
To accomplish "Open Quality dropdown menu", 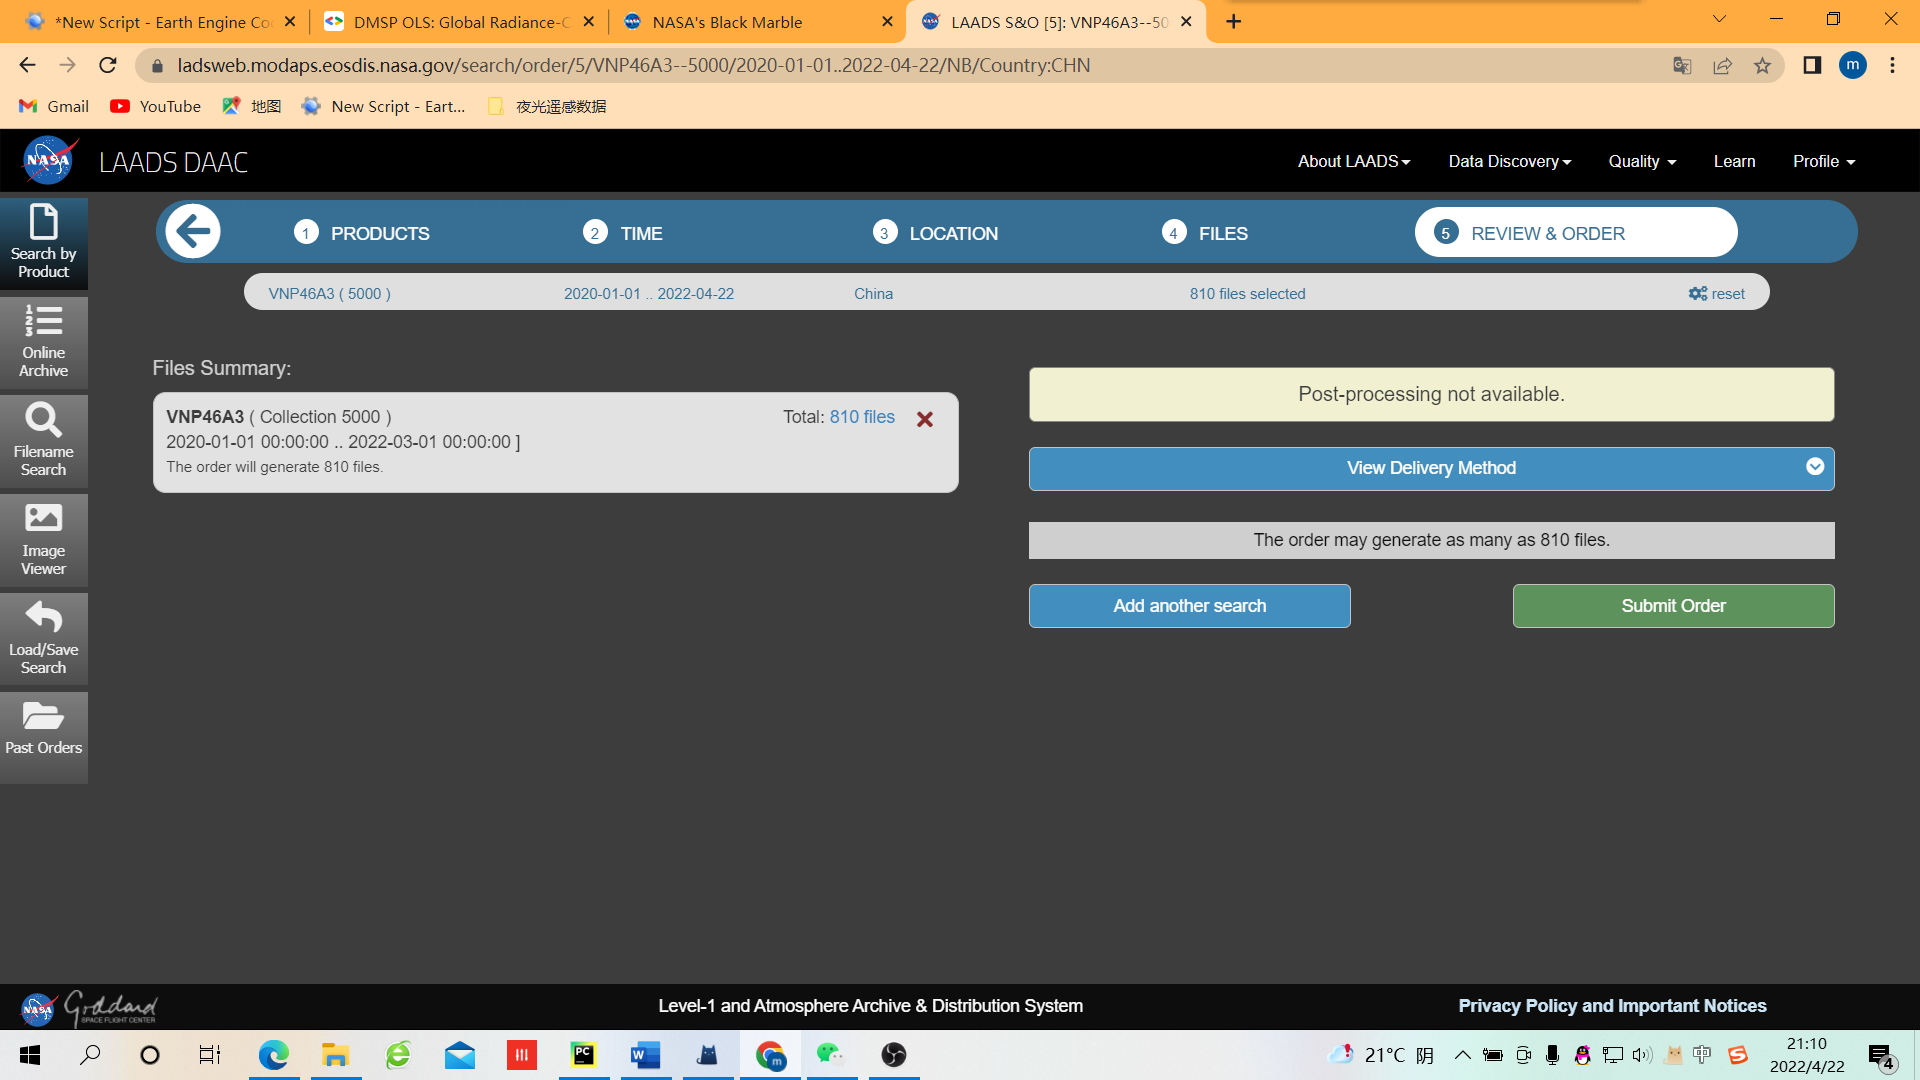I will [x=1641, y=161].
